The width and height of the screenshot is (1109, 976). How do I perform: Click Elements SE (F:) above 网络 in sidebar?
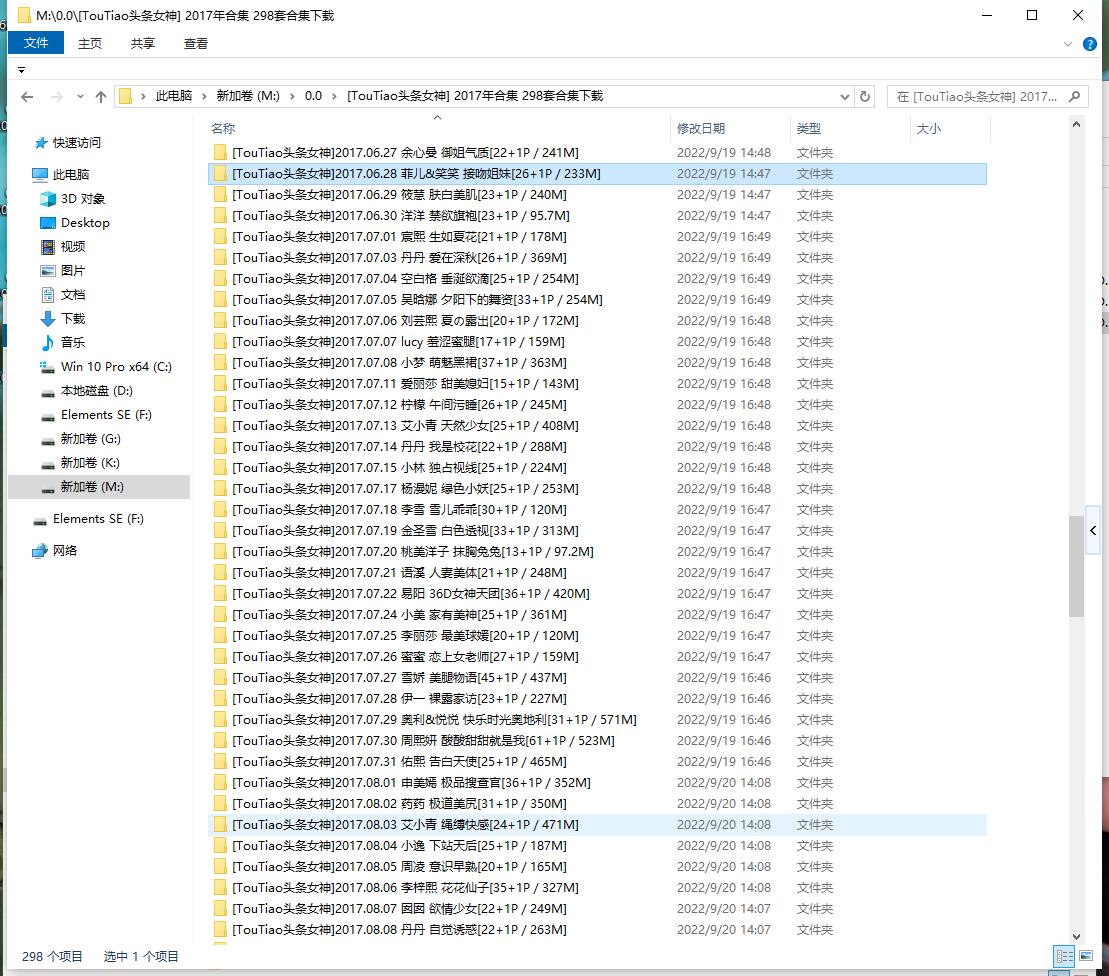pos(98,519)
